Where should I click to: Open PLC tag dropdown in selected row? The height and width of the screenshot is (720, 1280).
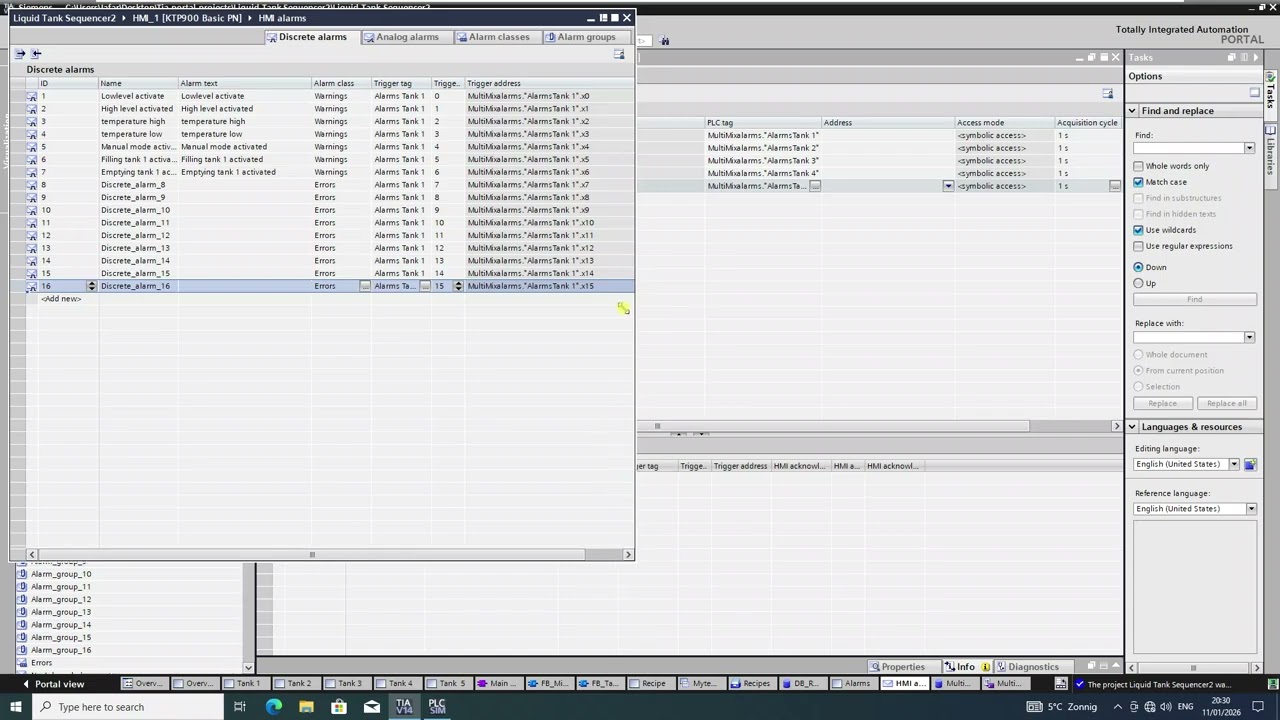948,186
